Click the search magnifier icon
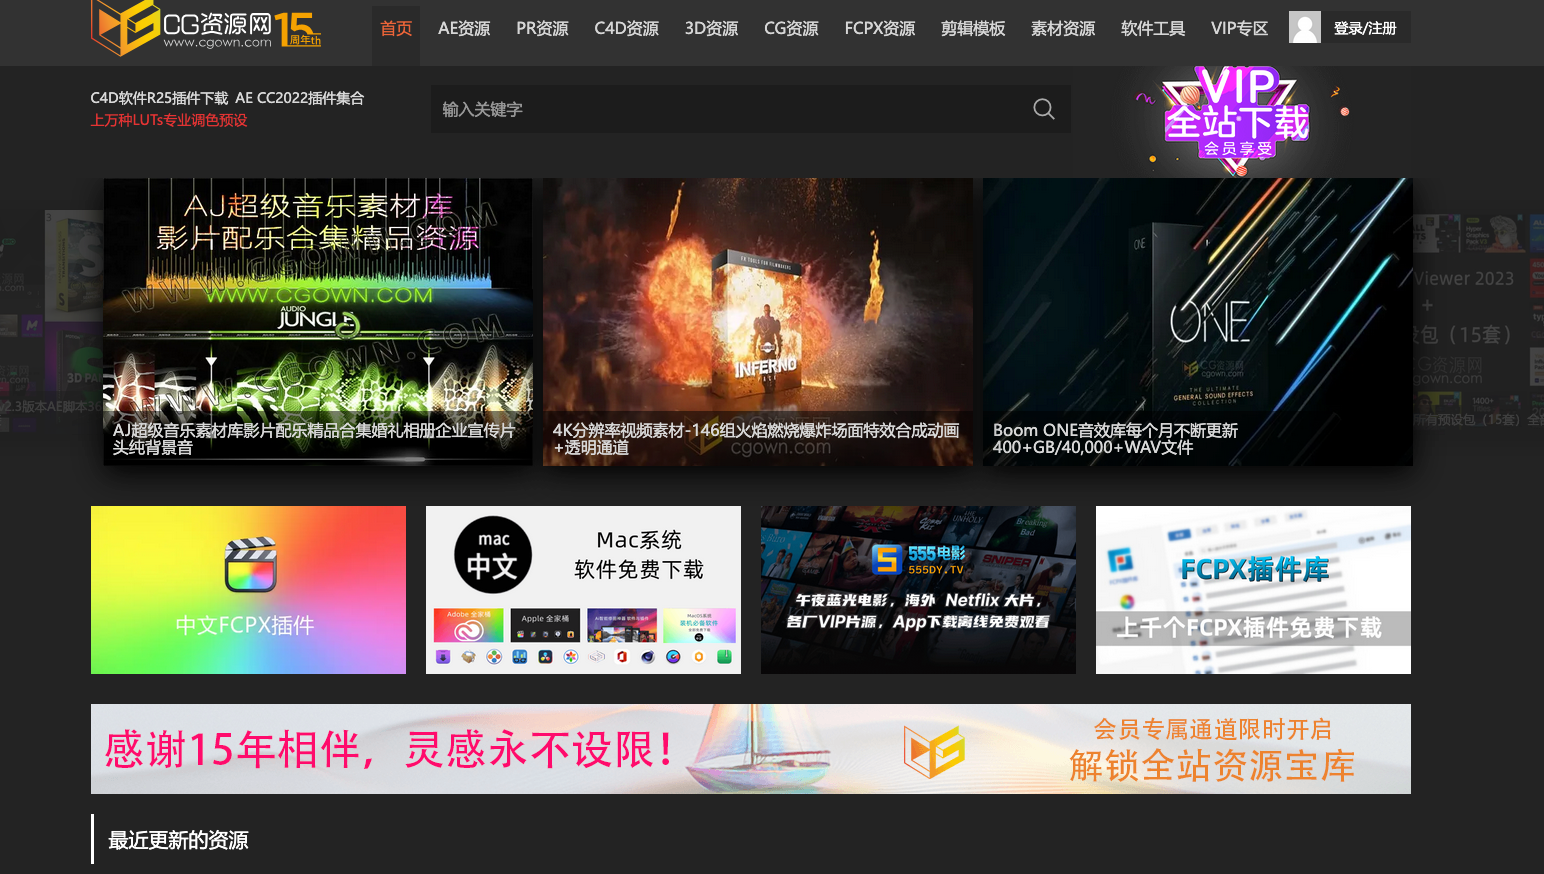Screen dimensions: 1544x874 click(x=1043, y=109)
